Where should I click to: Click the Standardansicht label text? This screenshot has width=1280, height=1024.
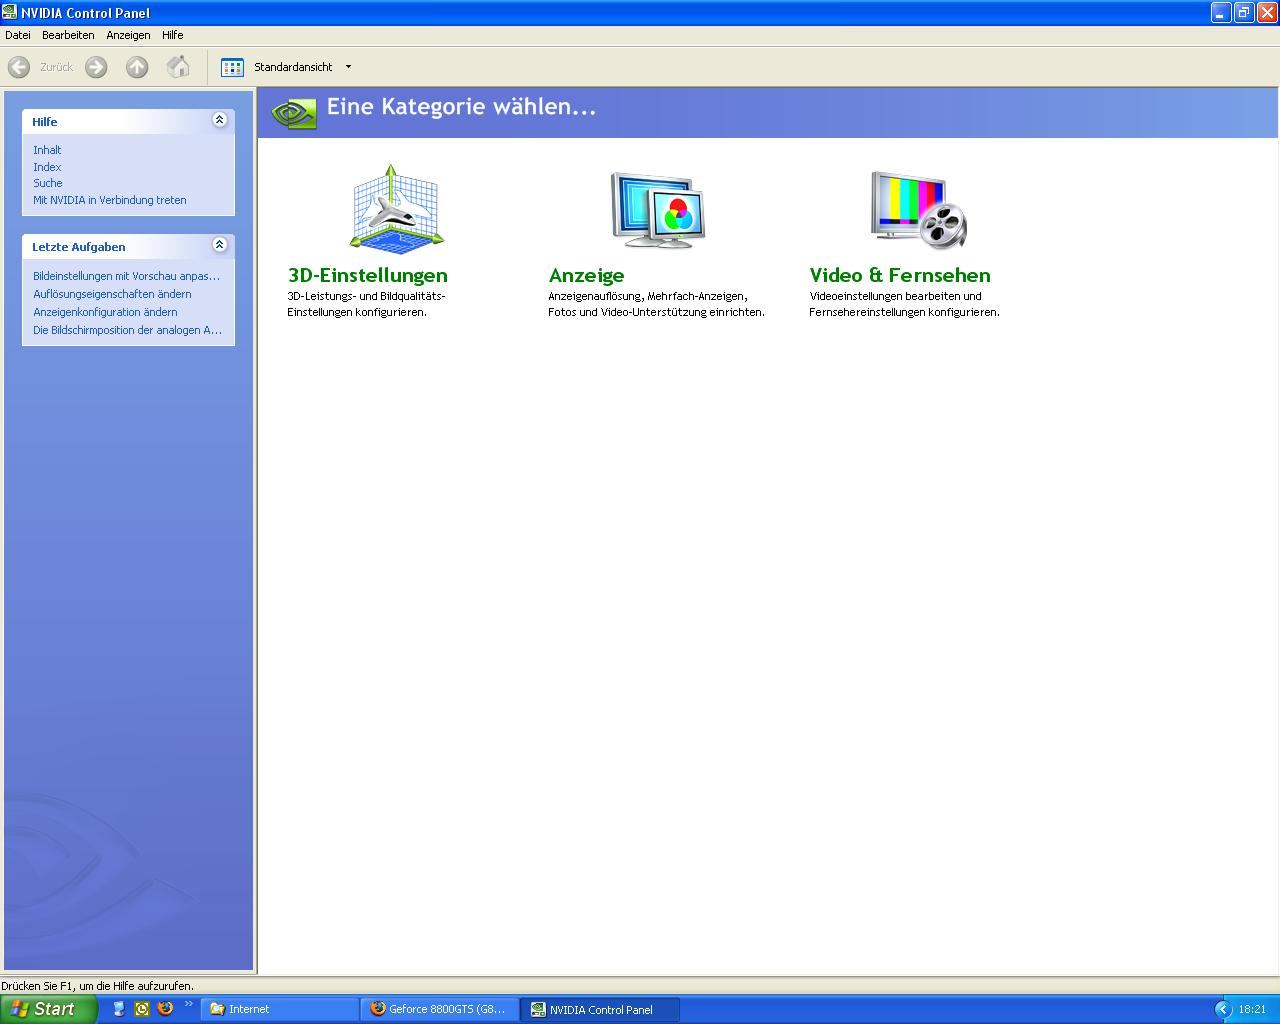click(293, 67)
